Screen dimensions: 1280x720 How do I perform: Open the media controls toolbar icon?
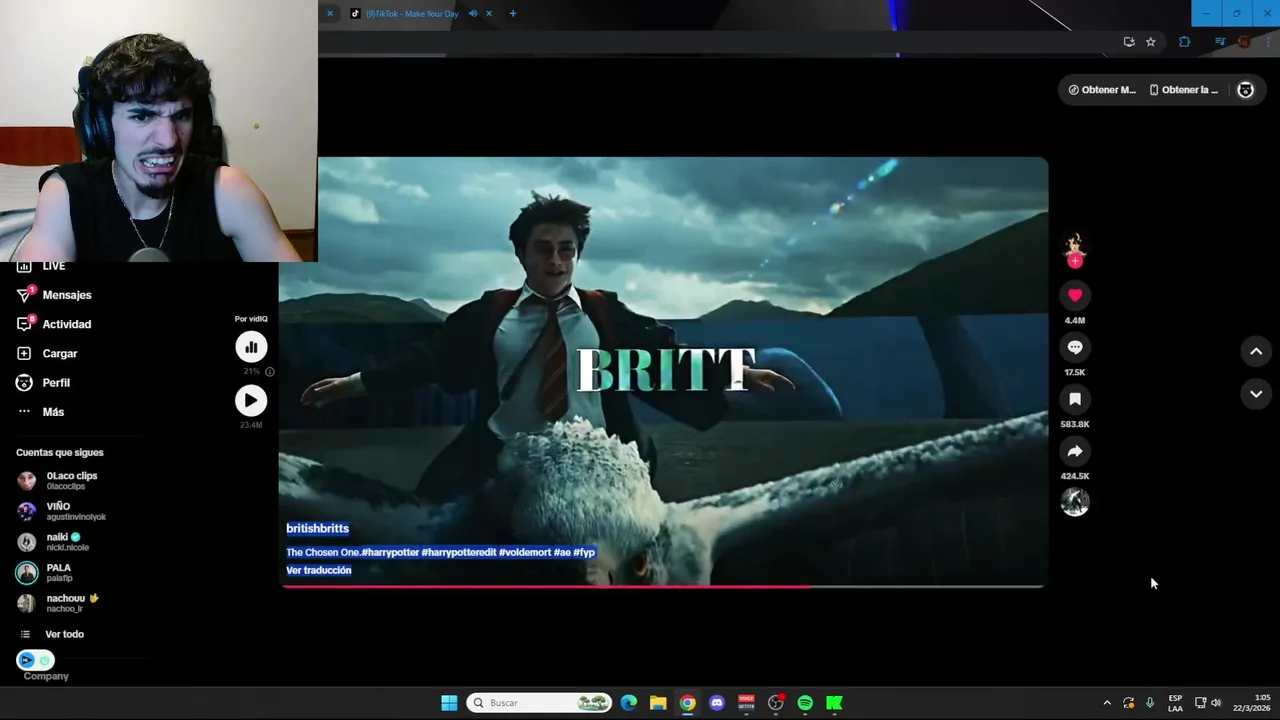(x=1220, y=42)
